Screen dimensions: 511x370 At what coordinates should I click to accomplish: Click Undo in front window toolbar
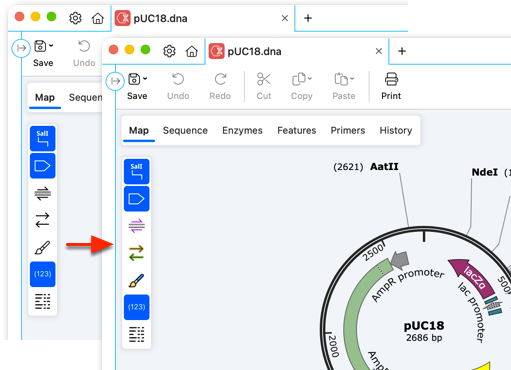[x=178, y=86]
